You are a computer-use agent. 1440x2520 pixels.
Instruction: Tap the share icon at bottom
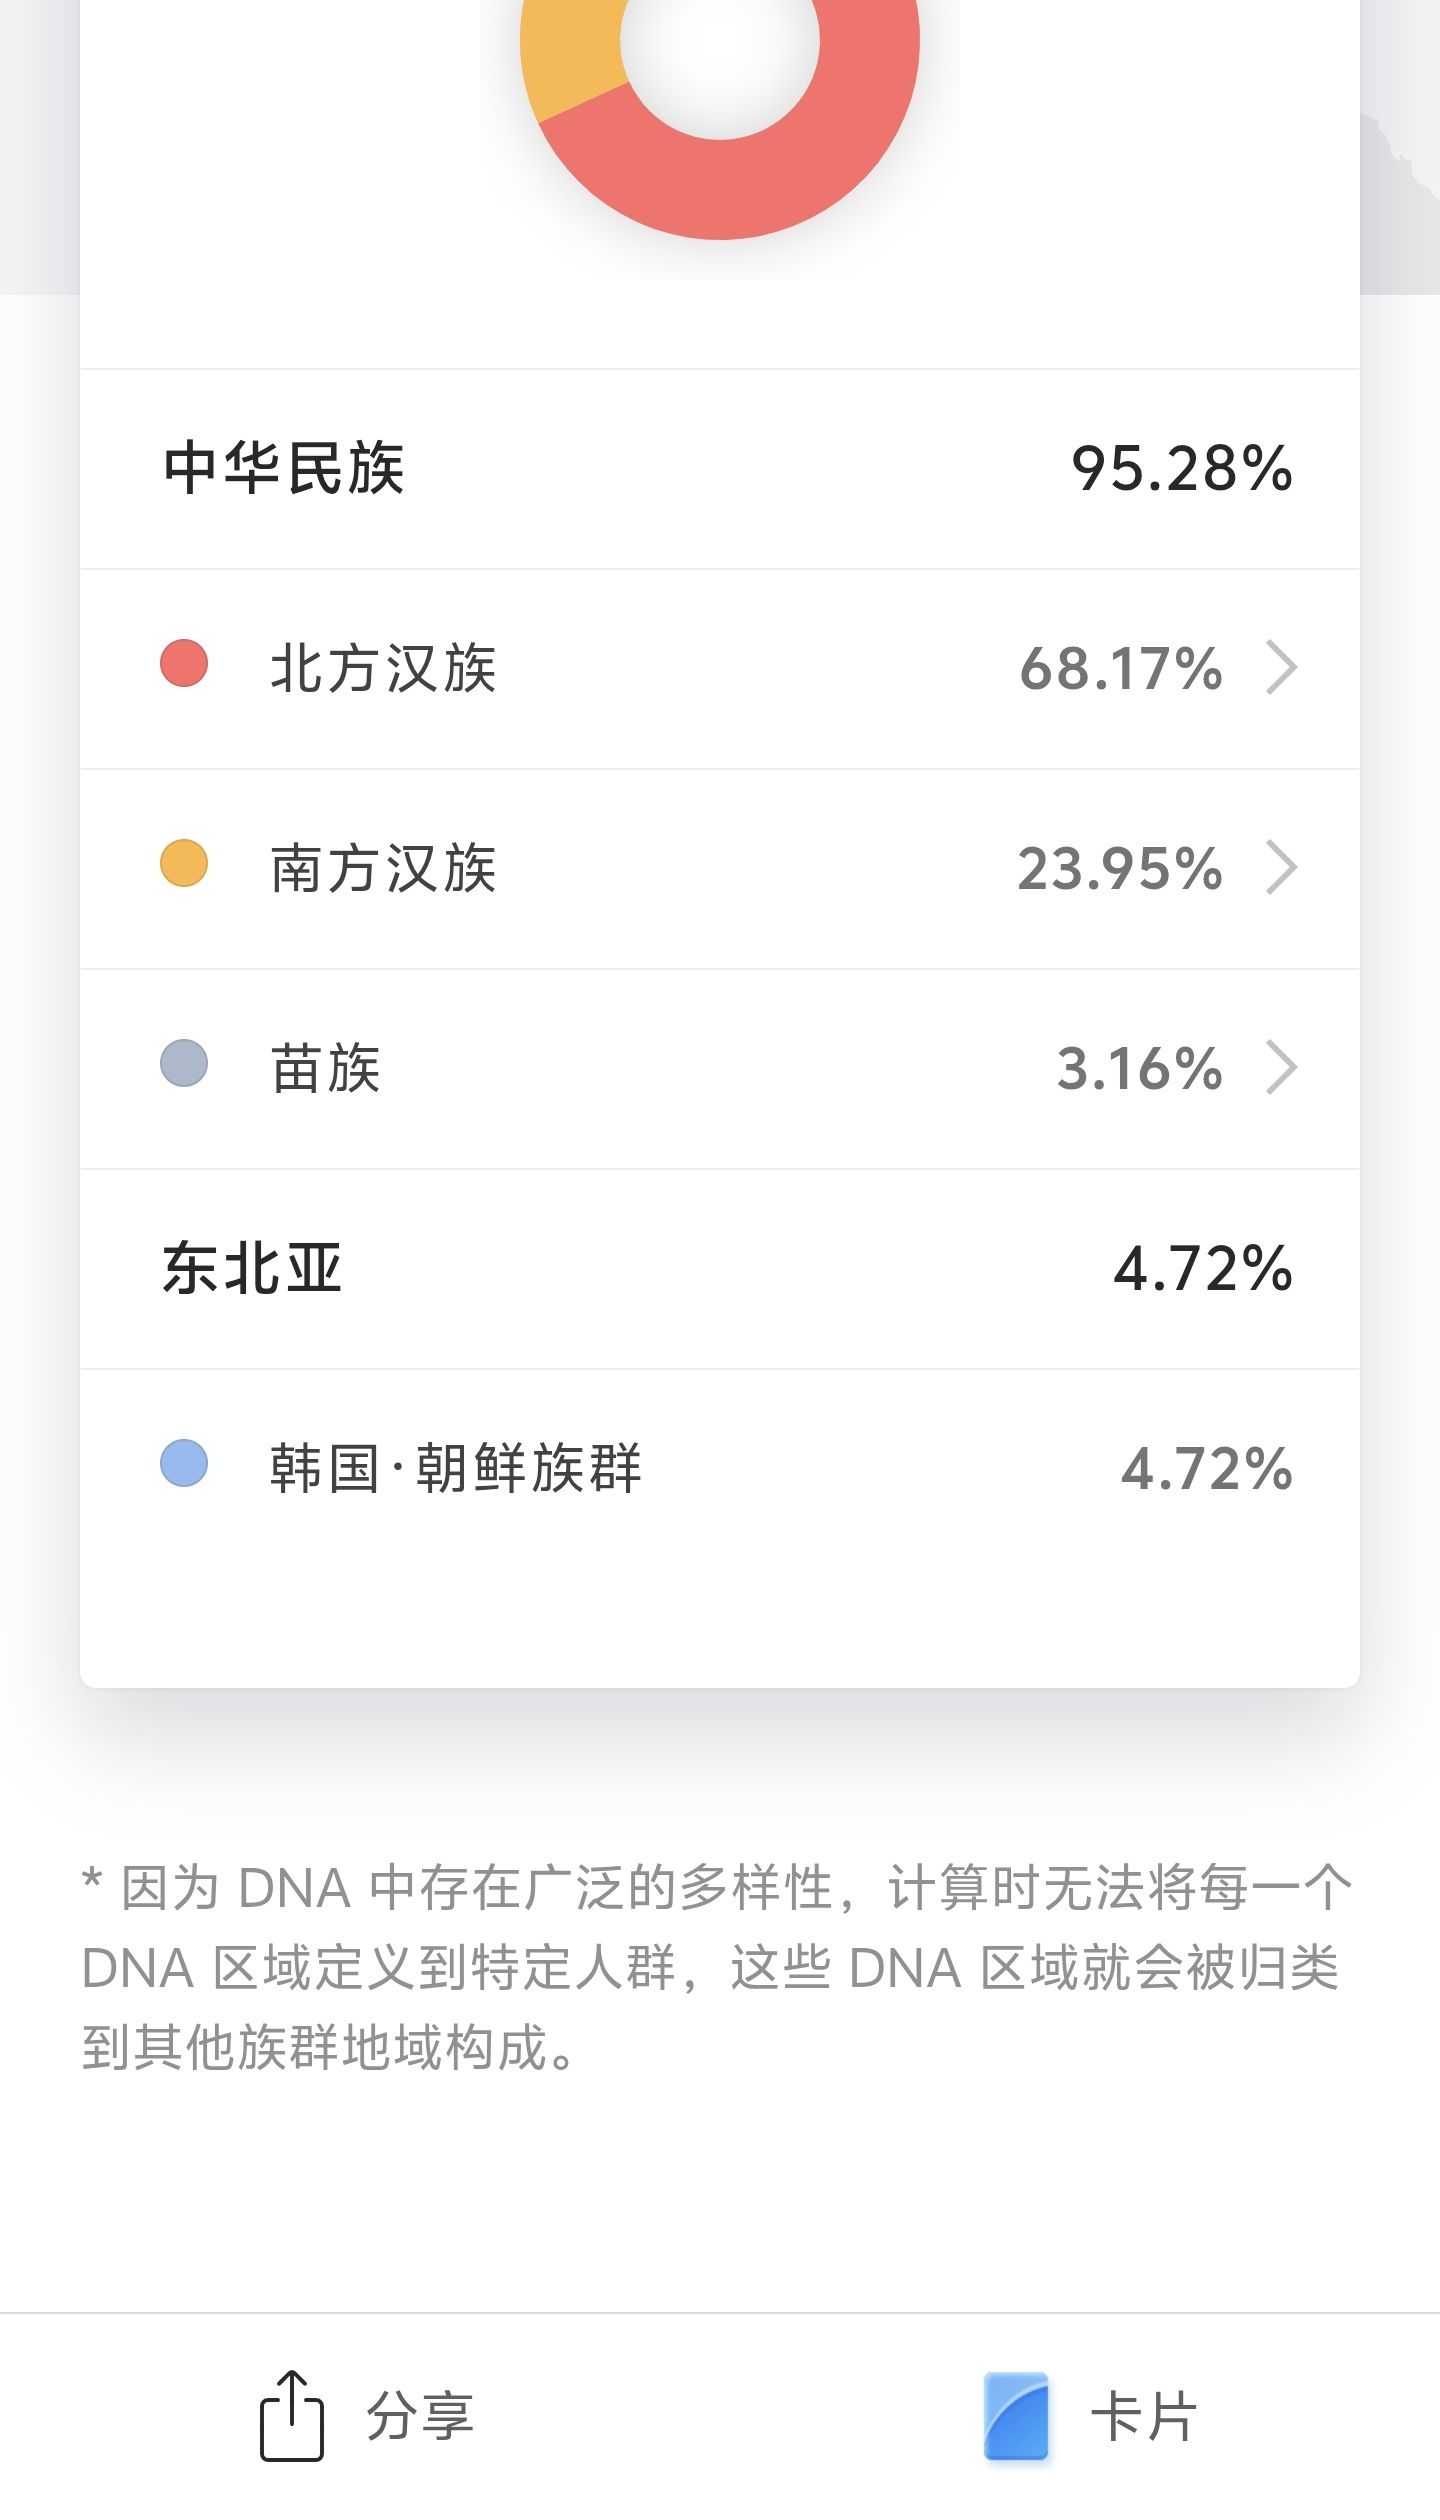click(291, 2416)
